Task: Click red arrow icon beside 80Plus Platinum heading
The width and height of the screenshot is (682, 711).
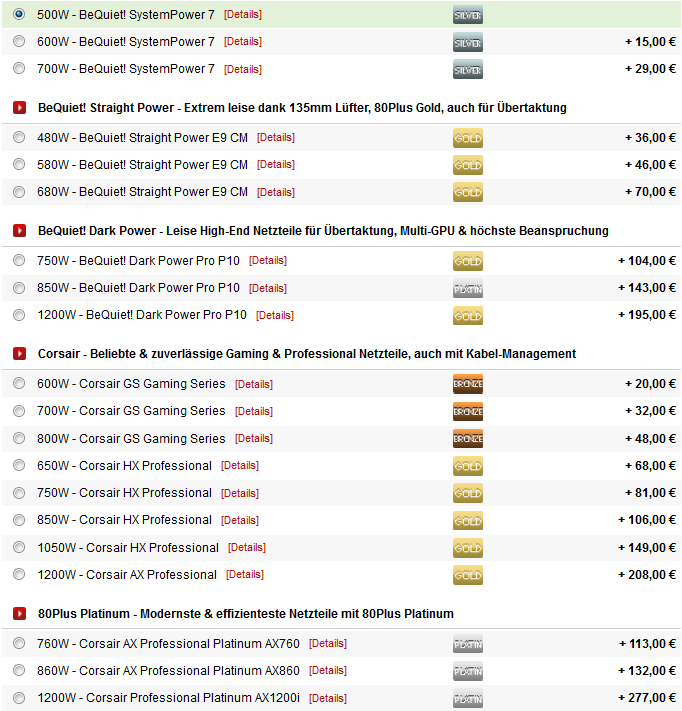Action: pos(19,614)
